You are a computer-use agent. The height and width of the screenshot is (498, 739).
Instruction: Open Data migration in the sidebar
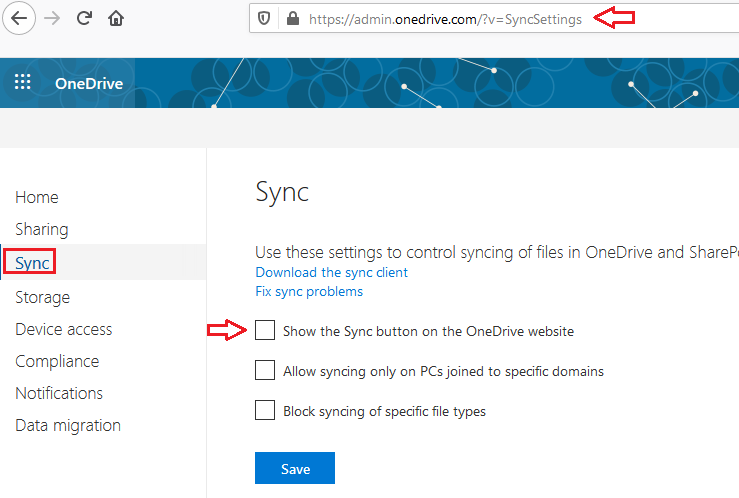coord(68,425)
